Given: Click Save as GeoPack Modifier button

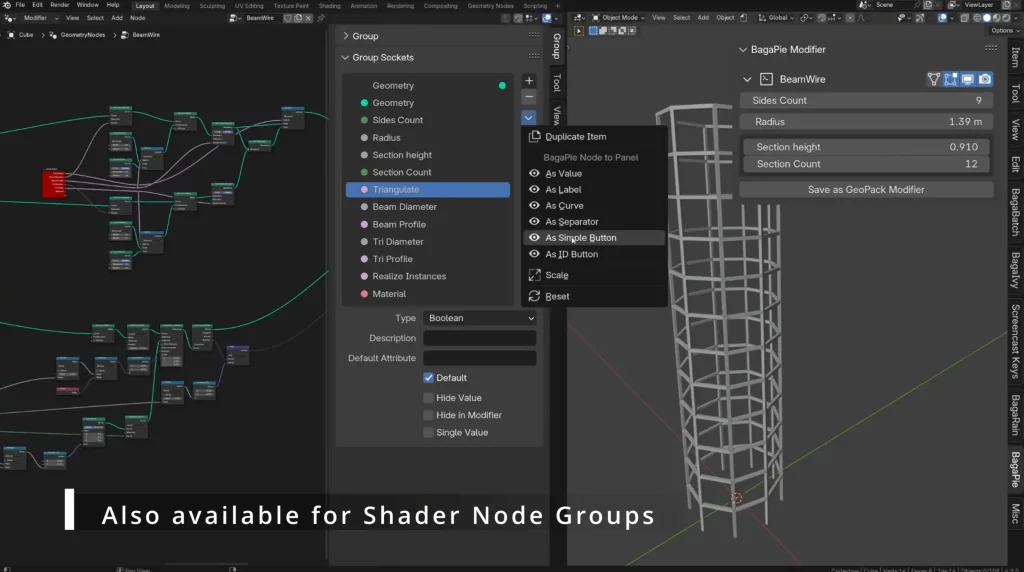Looking at the screenshot, I should [x=866, y=190].
